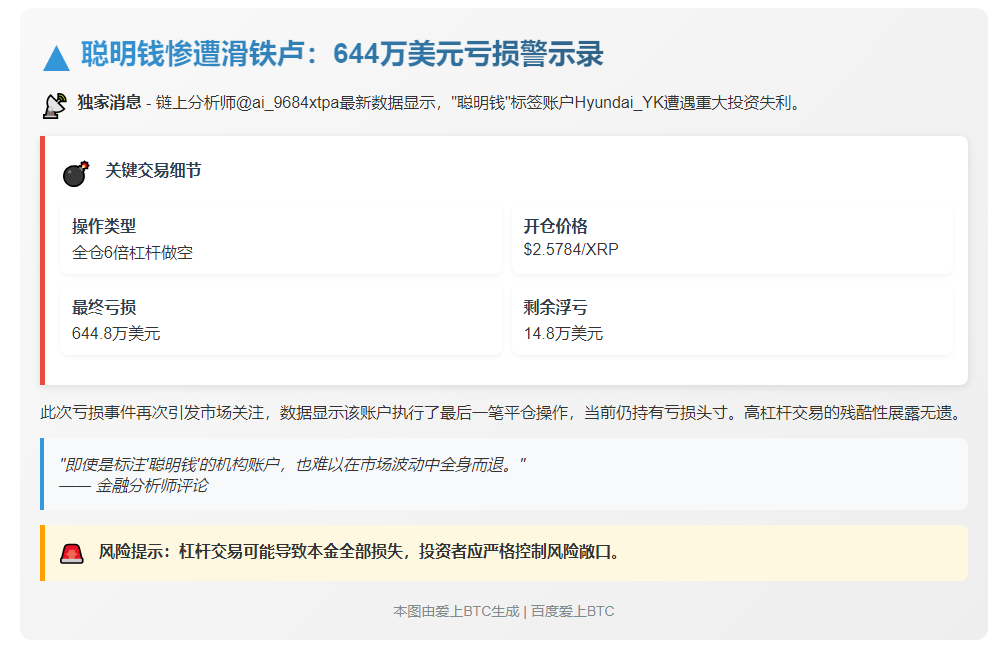Click the satellite dish icon beside 独家消息
The width and height of the screenshot is (1008, 671).
pos(54,104)
